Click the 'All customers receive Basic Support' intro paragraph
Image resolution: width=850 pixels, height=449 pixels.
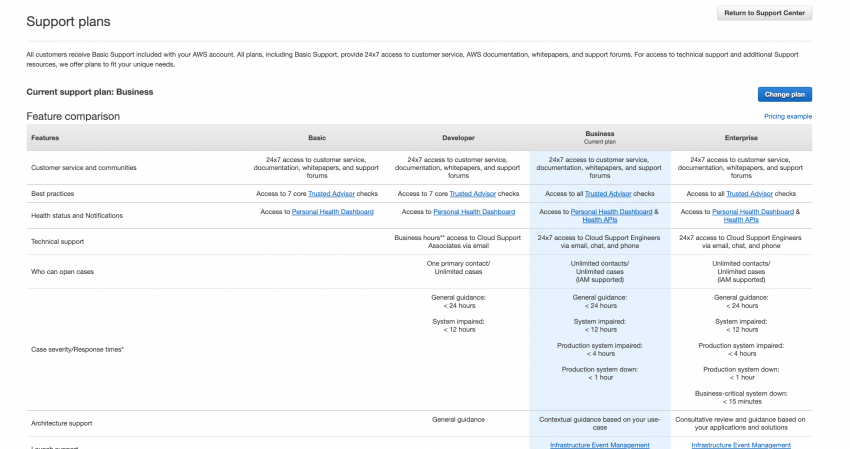tap(412, 60)
